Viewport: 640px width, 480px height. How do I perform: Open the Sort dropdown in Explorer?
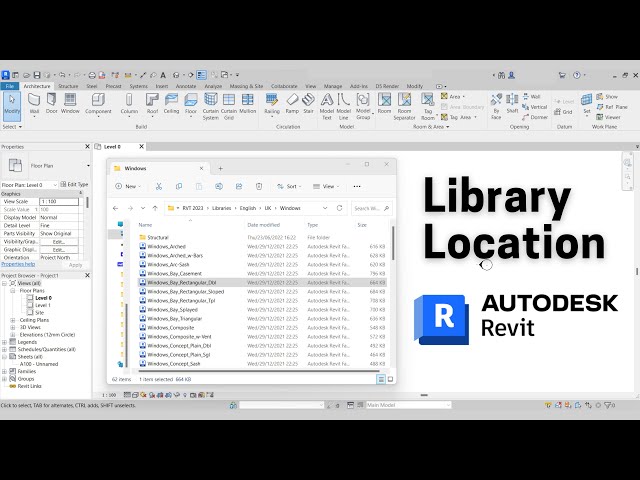point(289,187)
